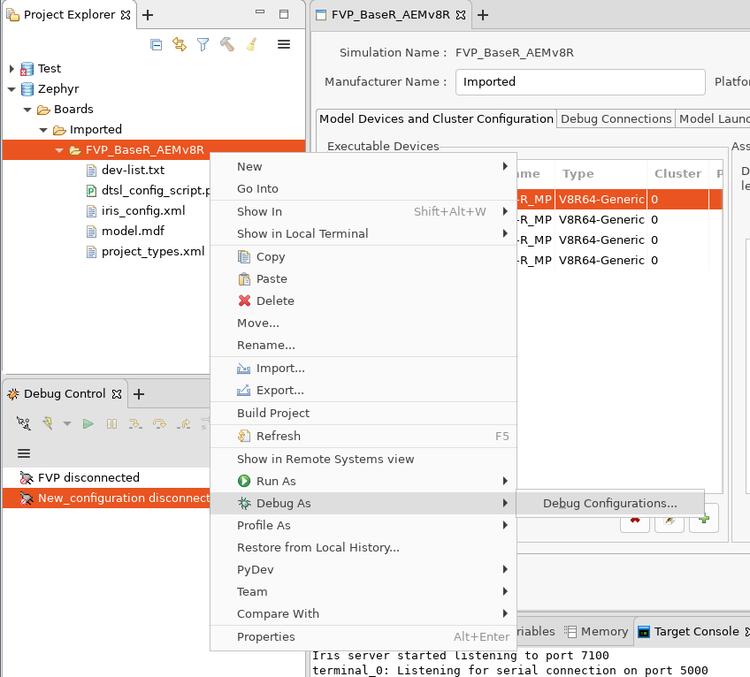The width and height of the screenshot is (750, 677).
Task: Click Collapse All icon in Project Explorer
Action: click(x=156, y=45)
